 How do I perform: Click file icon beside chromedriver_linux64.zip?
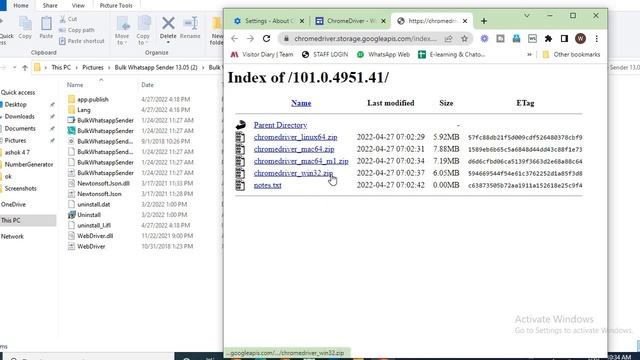[240, 138]
